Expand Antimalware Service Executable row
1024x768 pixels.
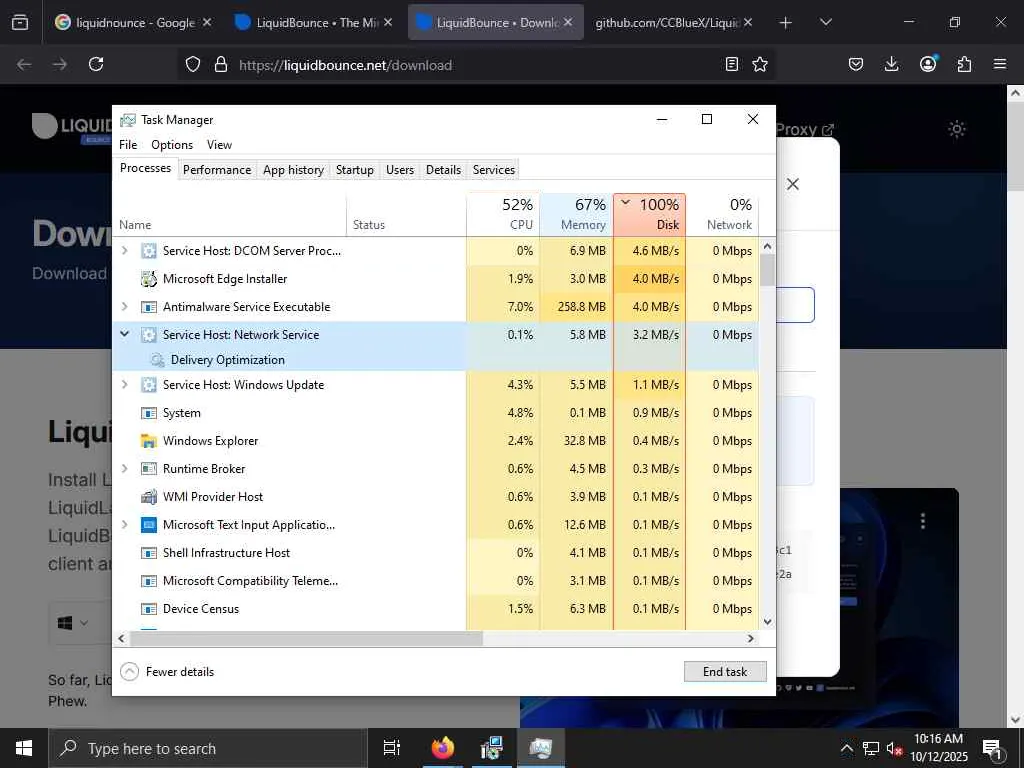click(124, 307)
